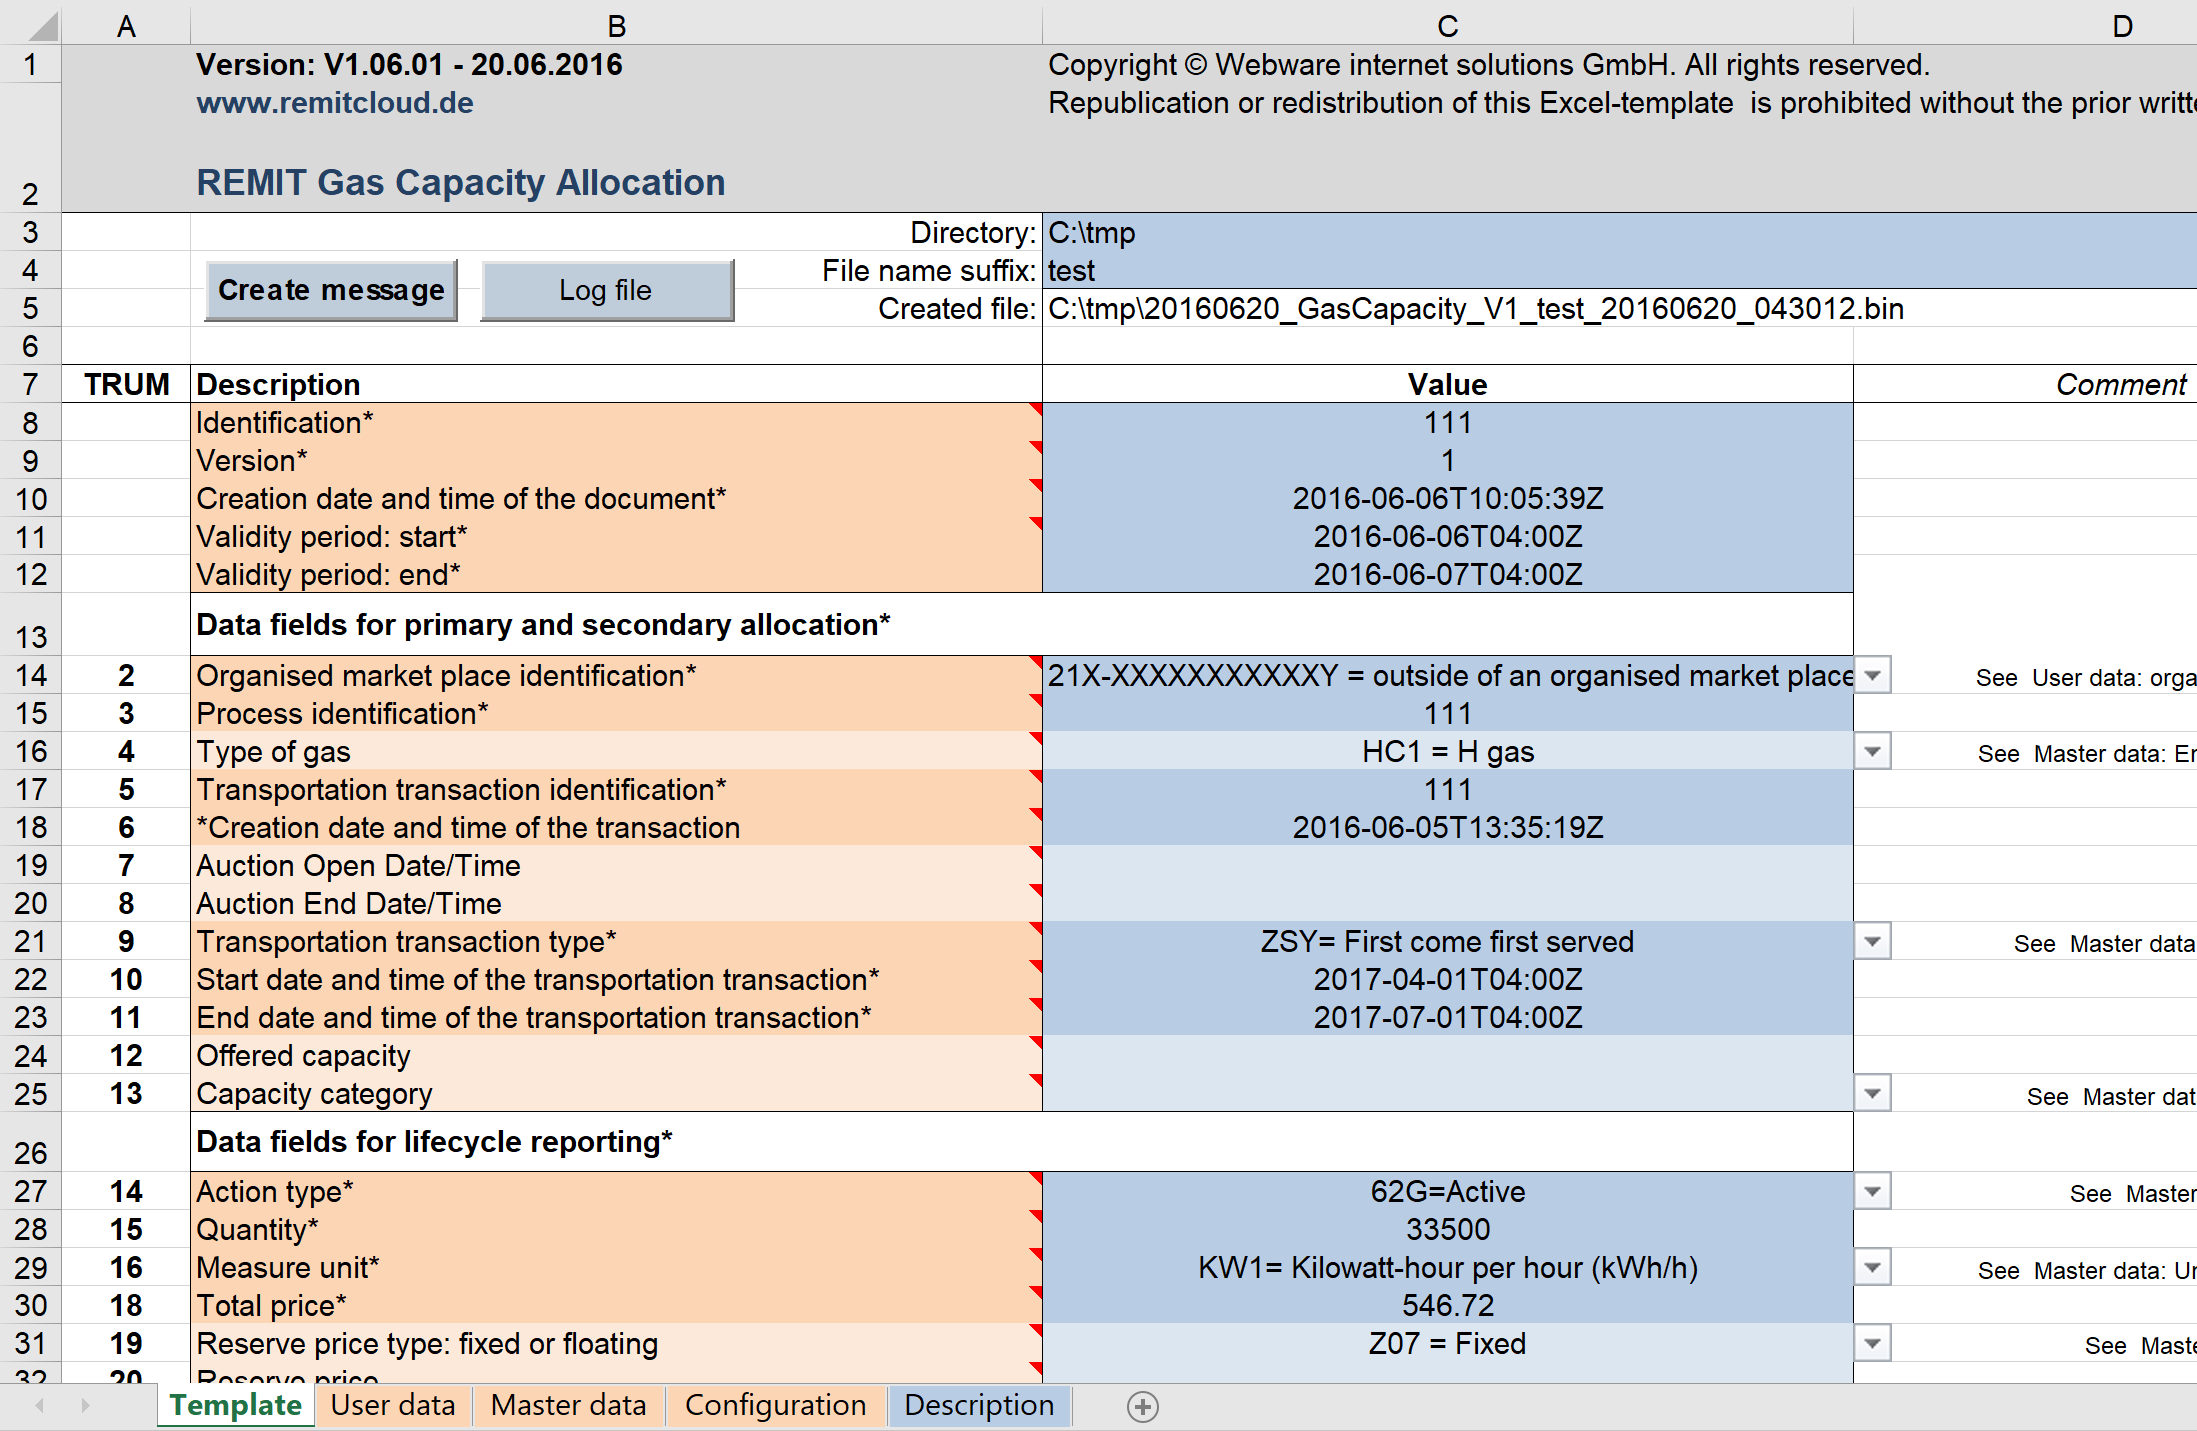Screen dimensions: 2197x1431
Task: Click next sheet navigation arrow
Action: click(85, 1406)
